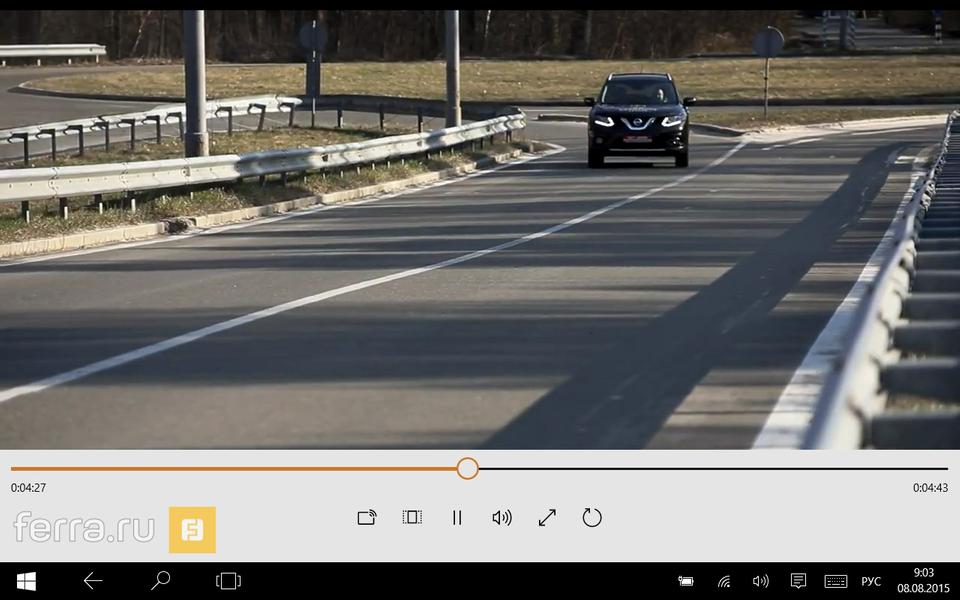The image size is (960, 600).
Task: Show the touch keyboard
Action: (x=836, y=581)
